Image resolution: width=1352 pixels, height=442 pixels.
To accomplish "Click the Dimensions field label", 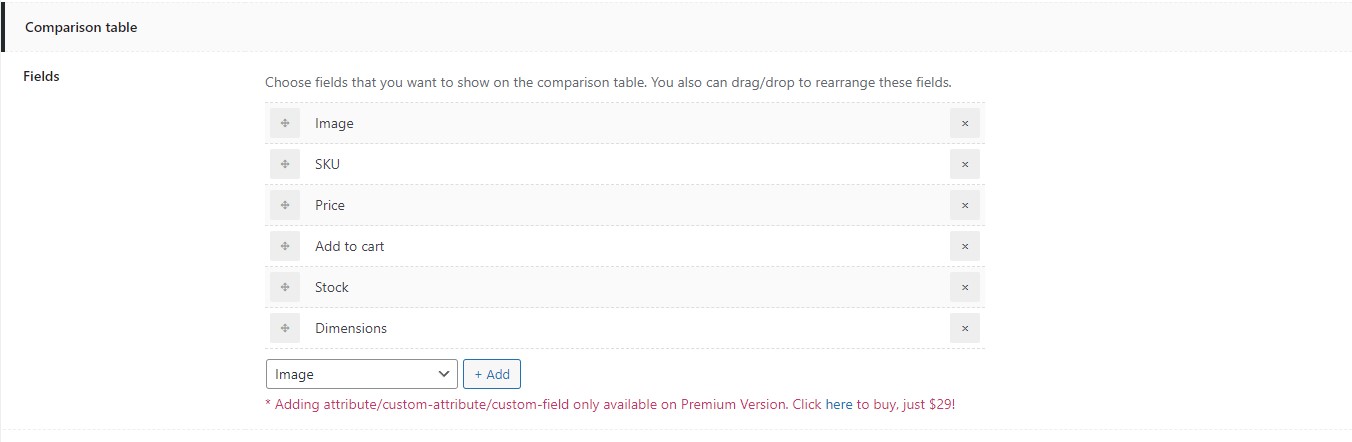I will (x=351, y=328).
